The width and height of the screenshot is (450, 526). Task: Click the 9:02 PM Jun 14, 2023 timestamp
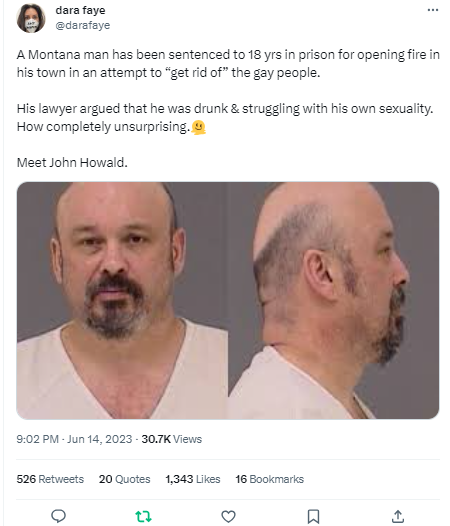click(x=74, y=439)
